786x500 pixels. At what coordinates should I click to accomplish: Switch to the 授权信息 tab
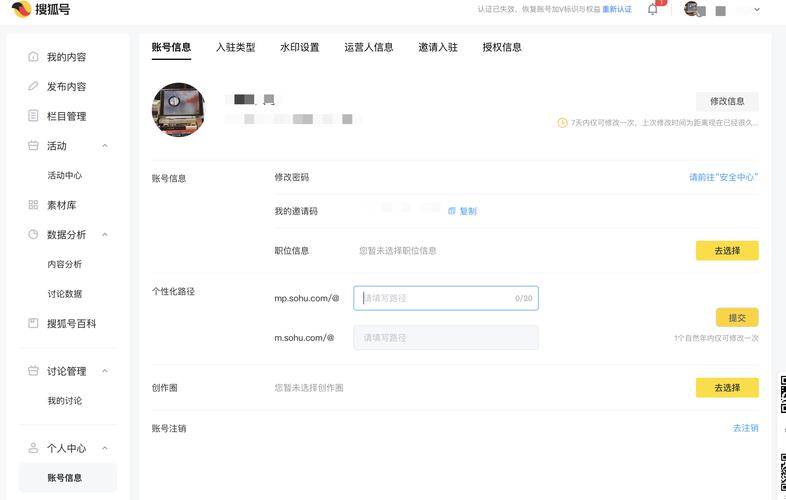502,47
